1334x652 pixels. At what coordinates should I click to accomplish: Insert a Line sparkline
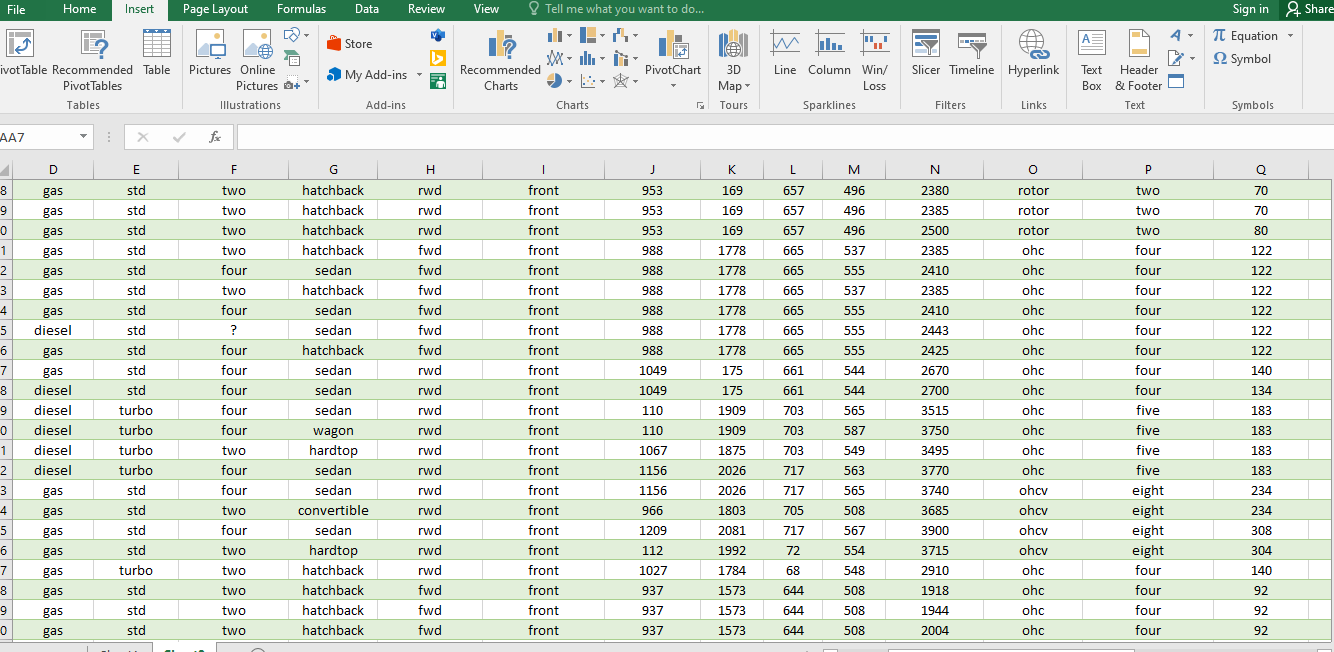point(785,55)
